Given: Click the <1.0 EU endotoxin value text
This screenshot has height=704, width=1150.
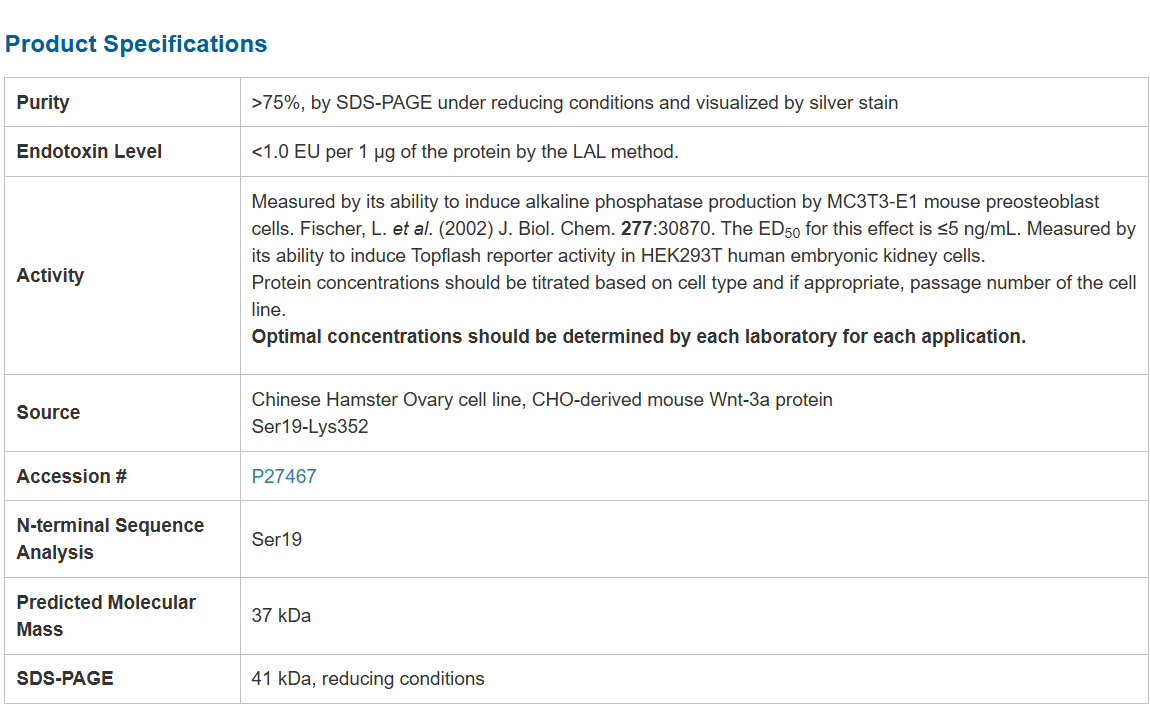Looking at the screenshot, I should point(465,152).
